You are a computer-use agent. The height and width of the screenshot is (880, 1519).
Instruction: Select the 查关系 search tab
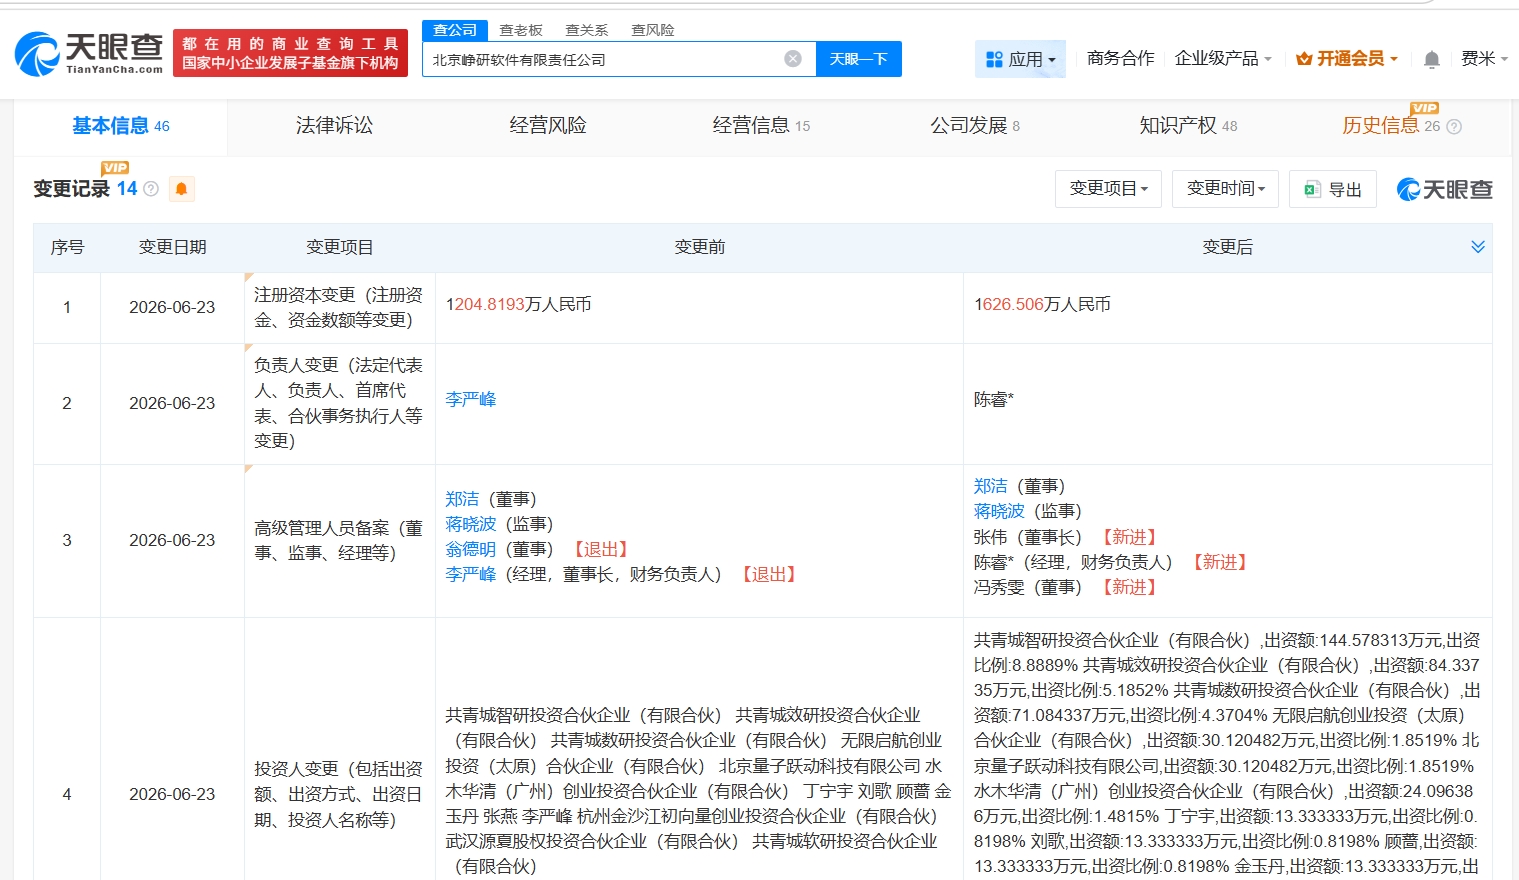[x=586, y=30]
